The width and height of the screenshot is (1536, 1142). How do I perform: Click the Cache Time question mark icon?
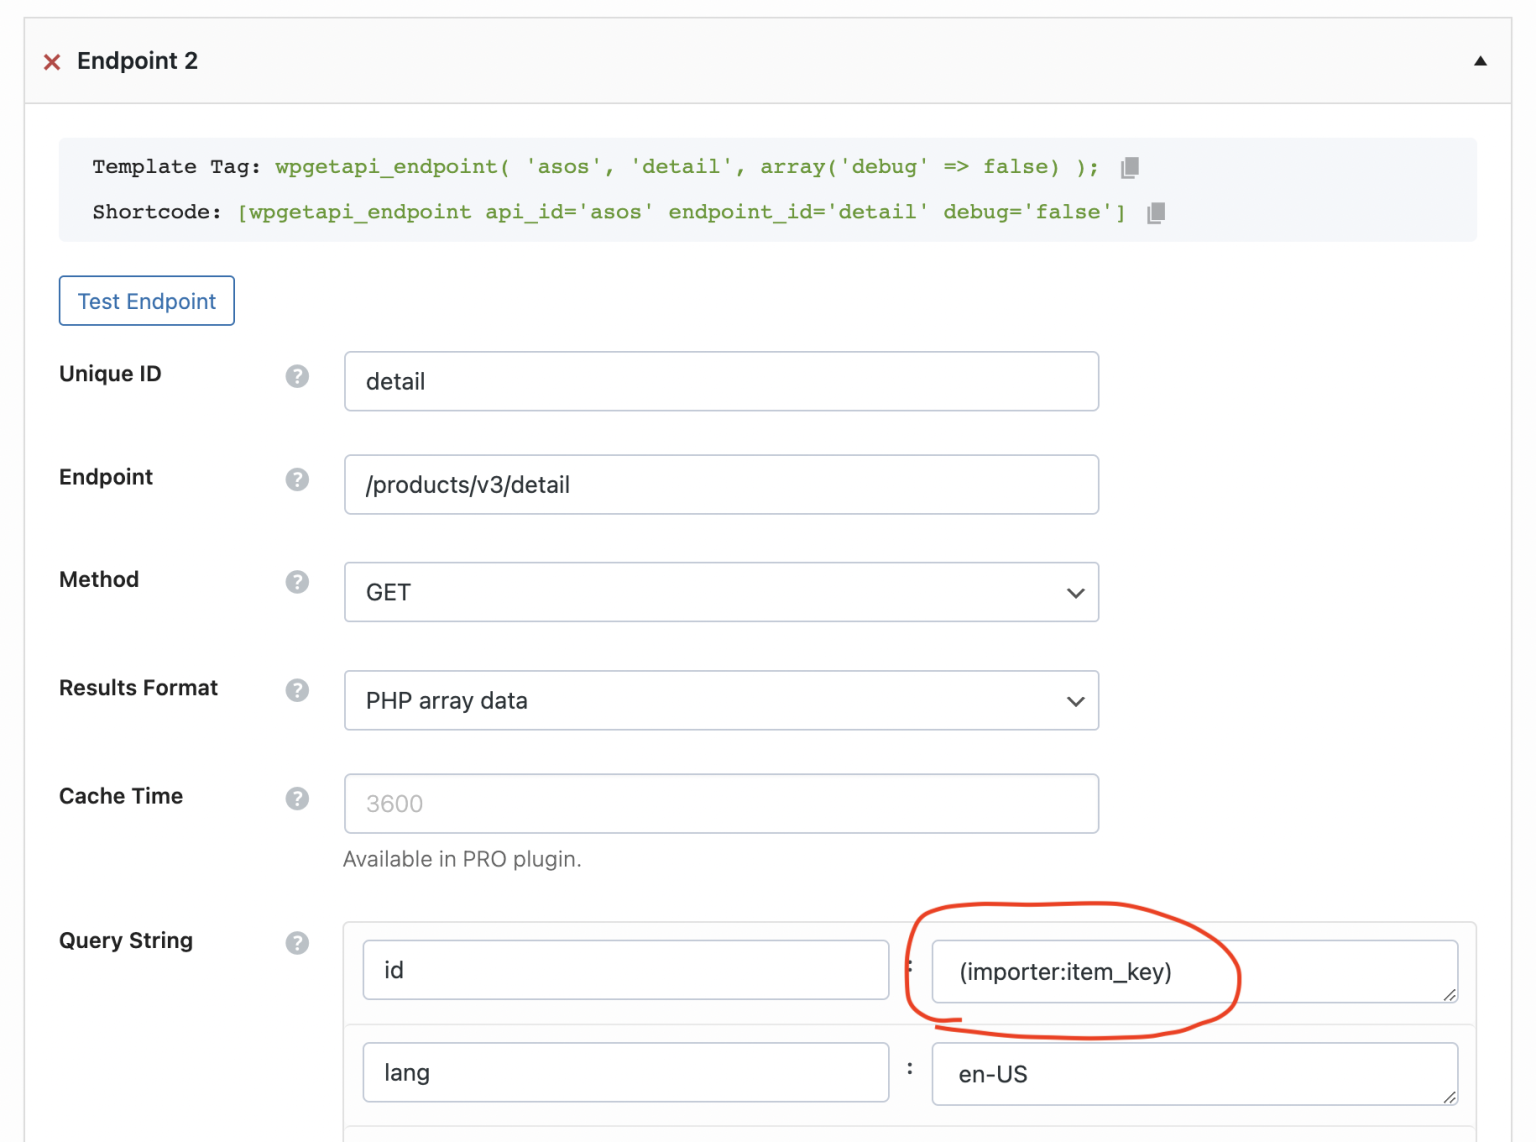click(x=296, y=798)
